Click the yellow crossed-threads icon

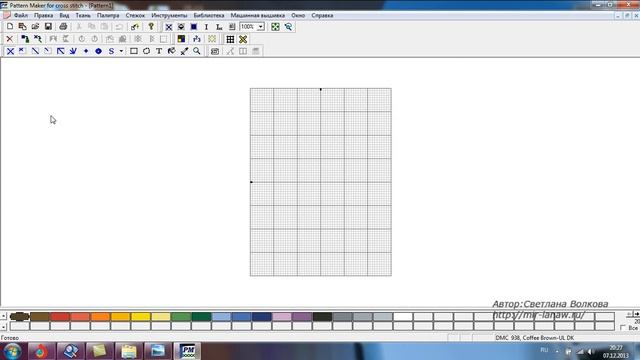(243, 39)
